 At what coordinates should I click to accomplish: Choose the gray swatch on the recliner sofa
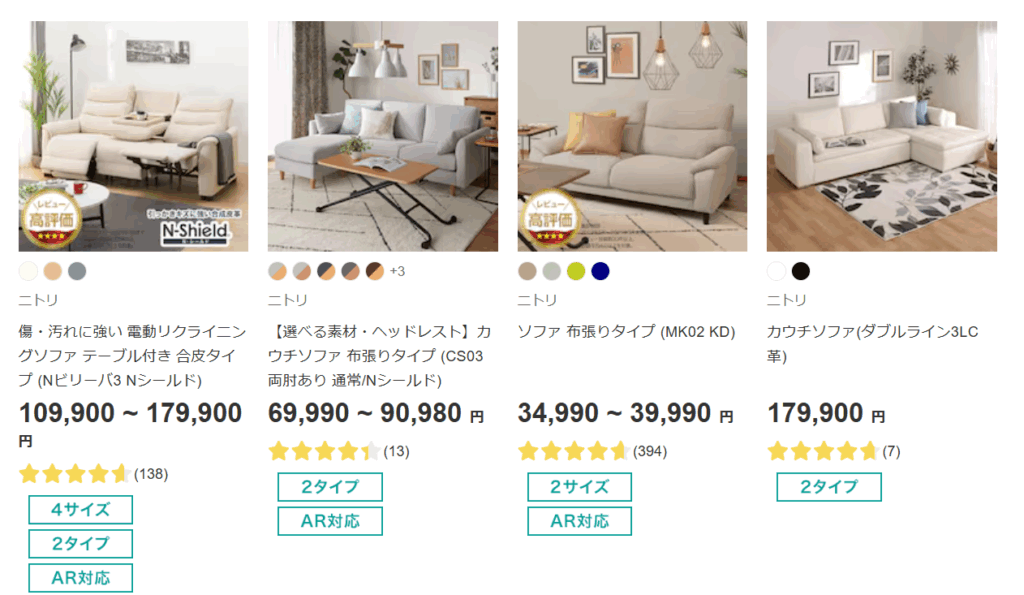point(78,271)
